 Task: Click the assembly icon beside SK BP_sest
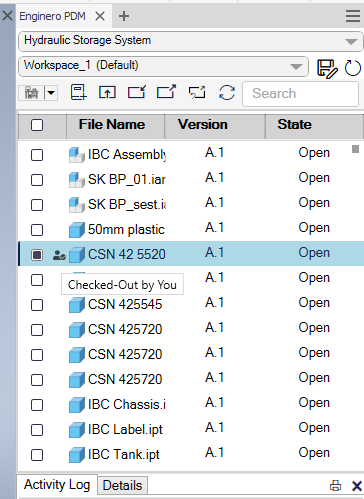coord(77,205)
